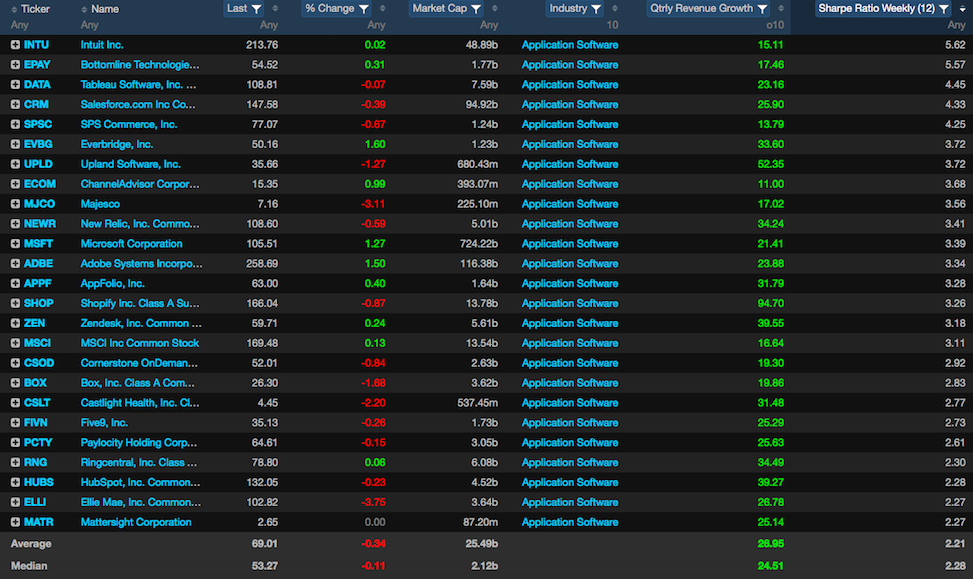Image resolution: width=973 pixels, height=579 pixels.
Task: Click descending sort arrow after Sharpe Ratio Weekly
Action: pos(962,9)
